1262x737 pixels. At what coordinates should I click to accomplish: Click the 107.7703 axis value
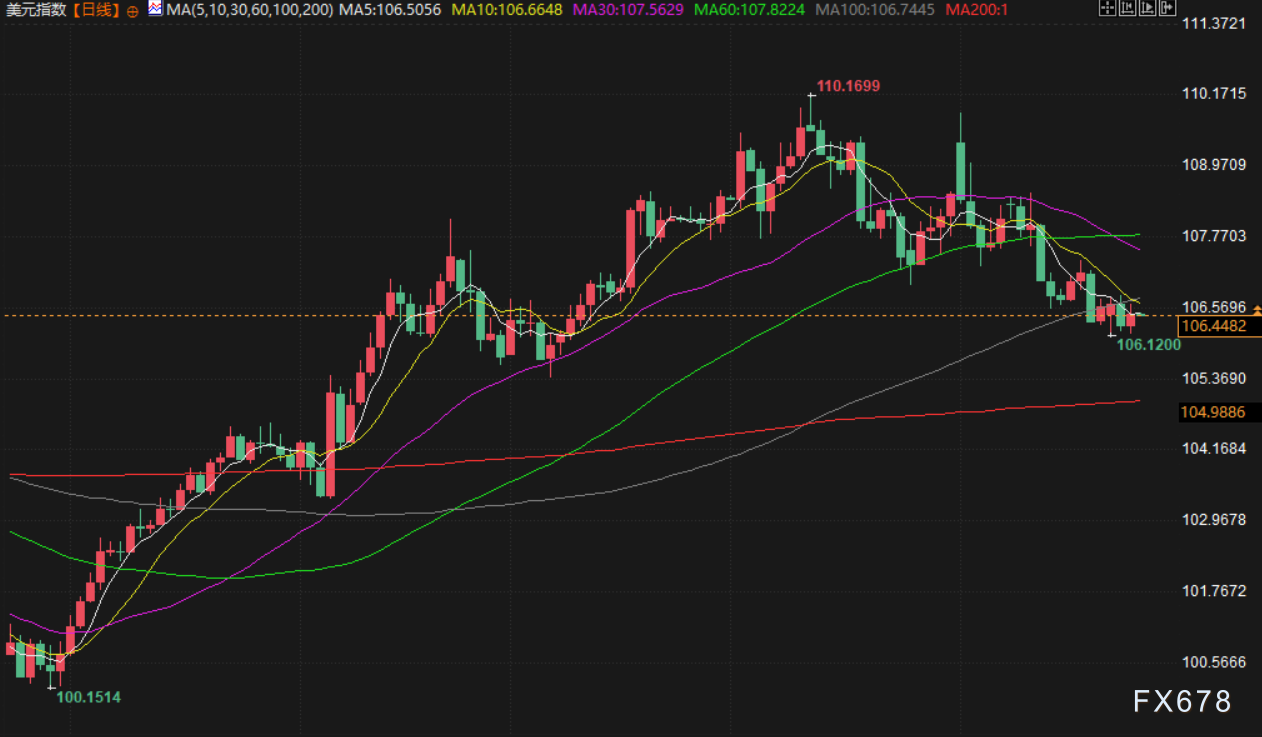coord(1214,236)
